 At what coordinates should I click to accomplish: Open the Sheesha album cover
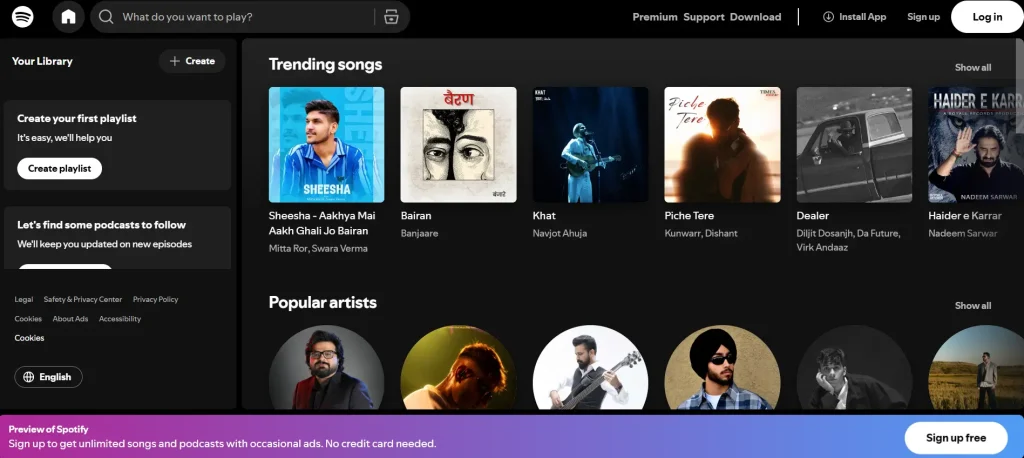(327, 145)
